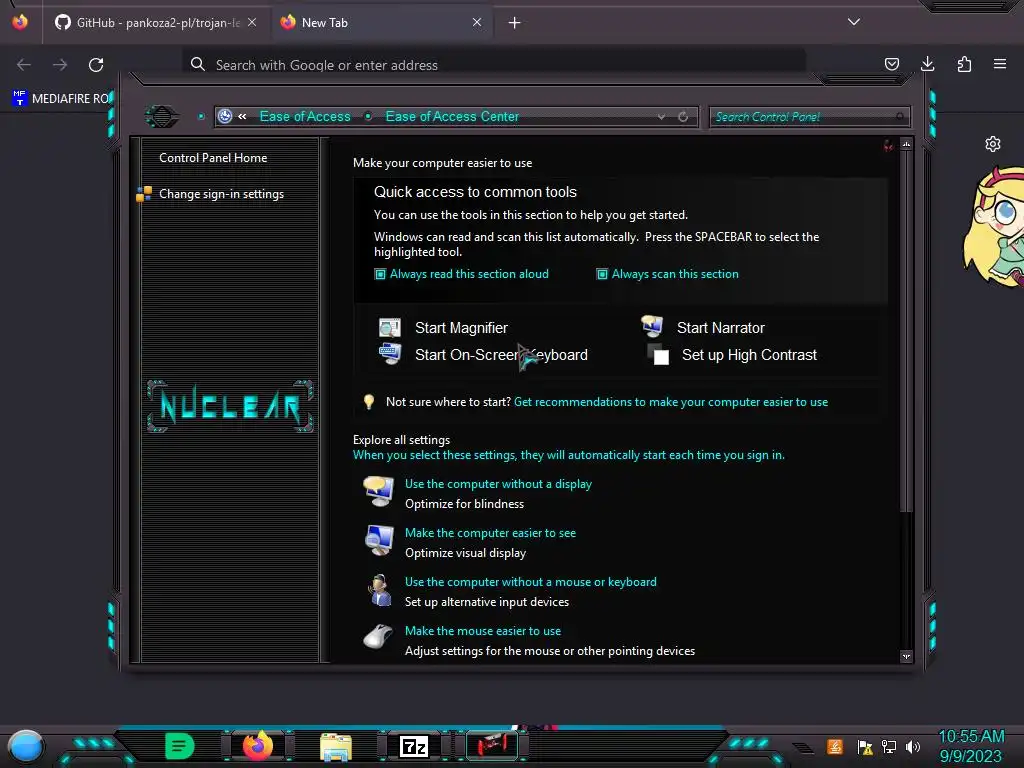Start Narrator via its icon

point(652,327)
